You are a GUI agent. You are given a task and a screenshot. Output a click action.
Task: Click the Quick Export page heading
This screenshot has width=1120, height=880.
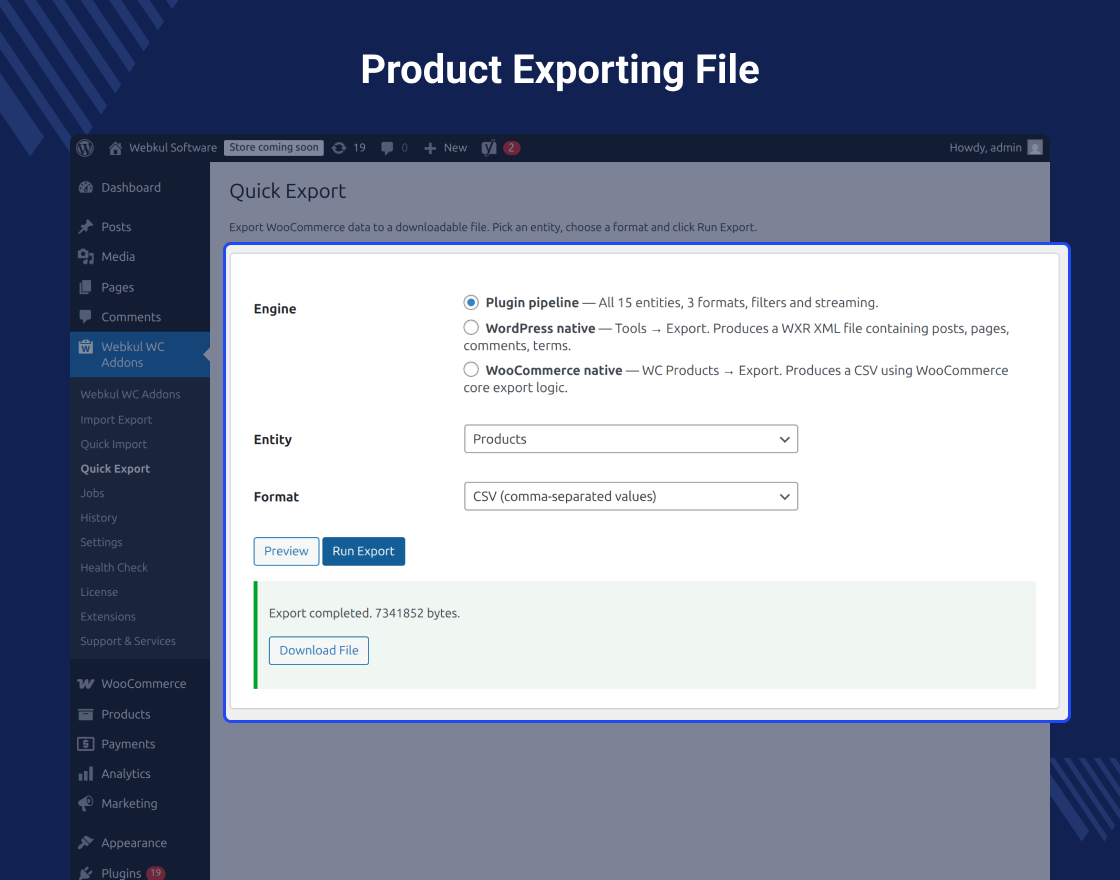[x=287, y=191]
